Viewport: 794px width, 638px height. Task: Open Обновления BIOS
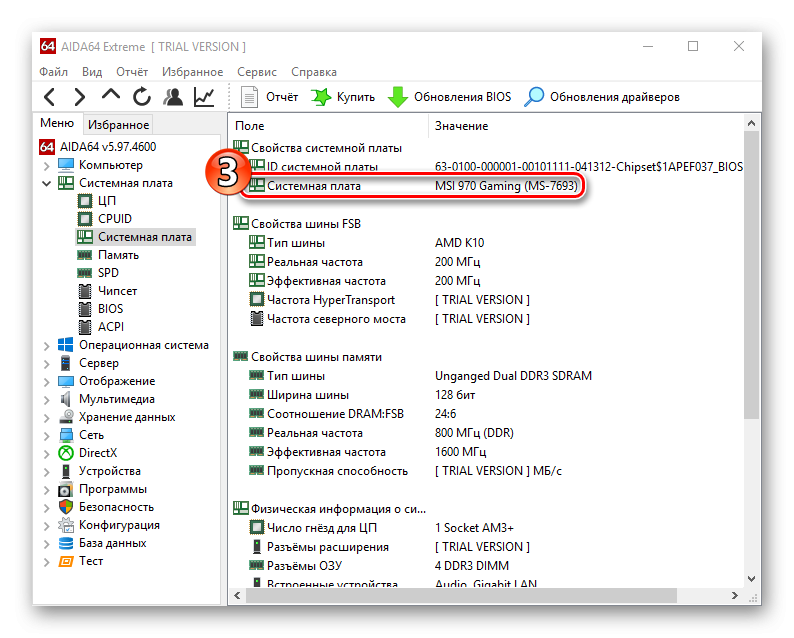[450, 97]
